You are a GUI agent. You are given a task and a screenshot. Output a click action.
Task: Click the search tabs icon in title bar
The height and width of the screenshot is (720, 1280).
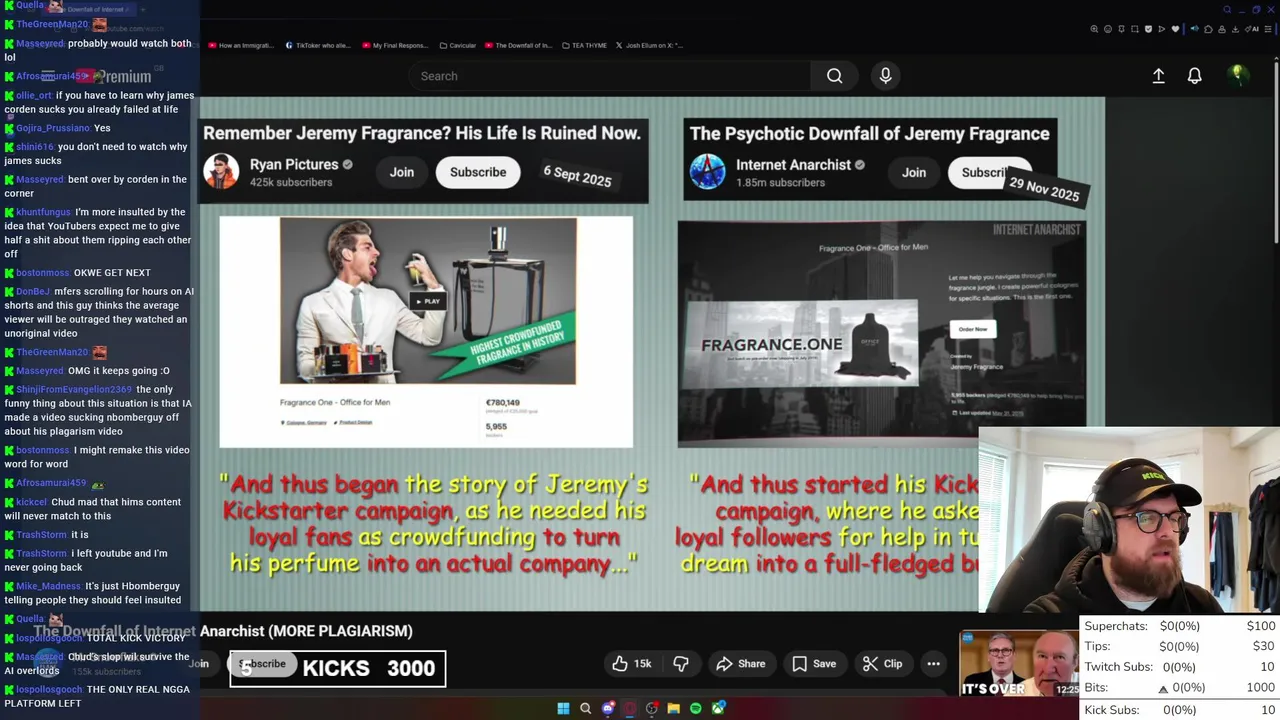pyautogui.click(x=1227, y=10)
